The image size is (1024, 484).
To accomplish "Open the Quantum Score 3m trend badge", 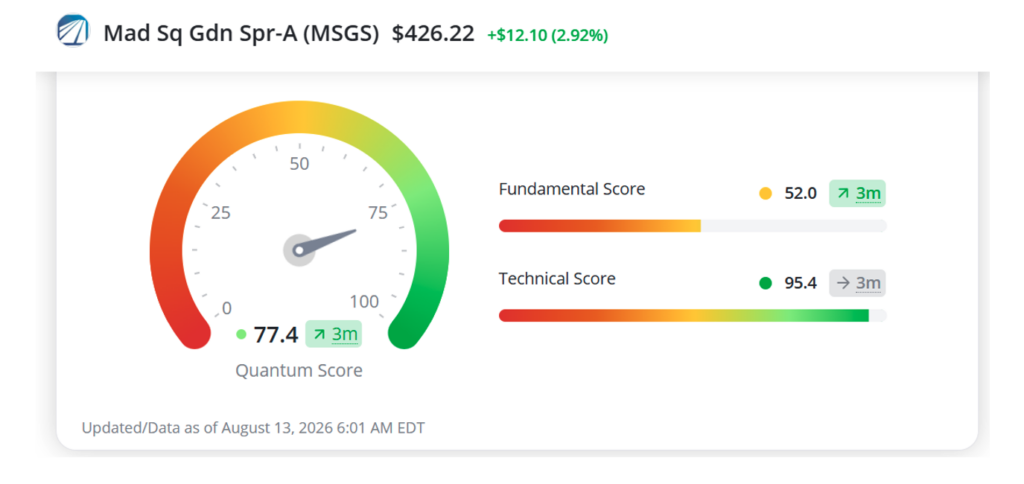I will click(333, 334).
